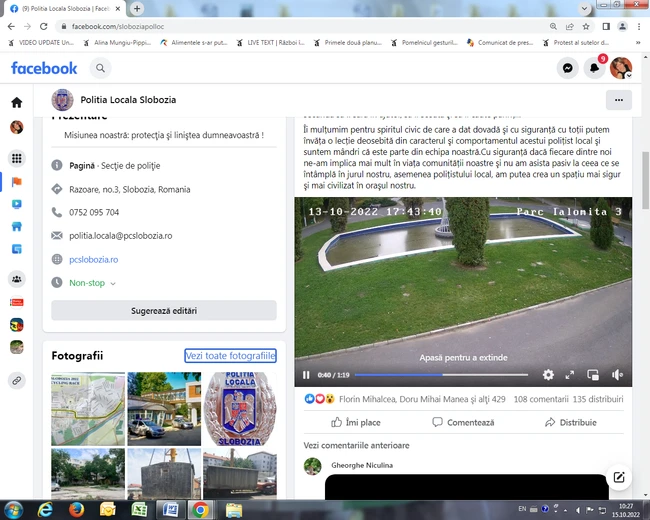The height and width of the screenshot is (520, 650).
Task: Click the link chain icon in sidebar
Action: (17, 380)
